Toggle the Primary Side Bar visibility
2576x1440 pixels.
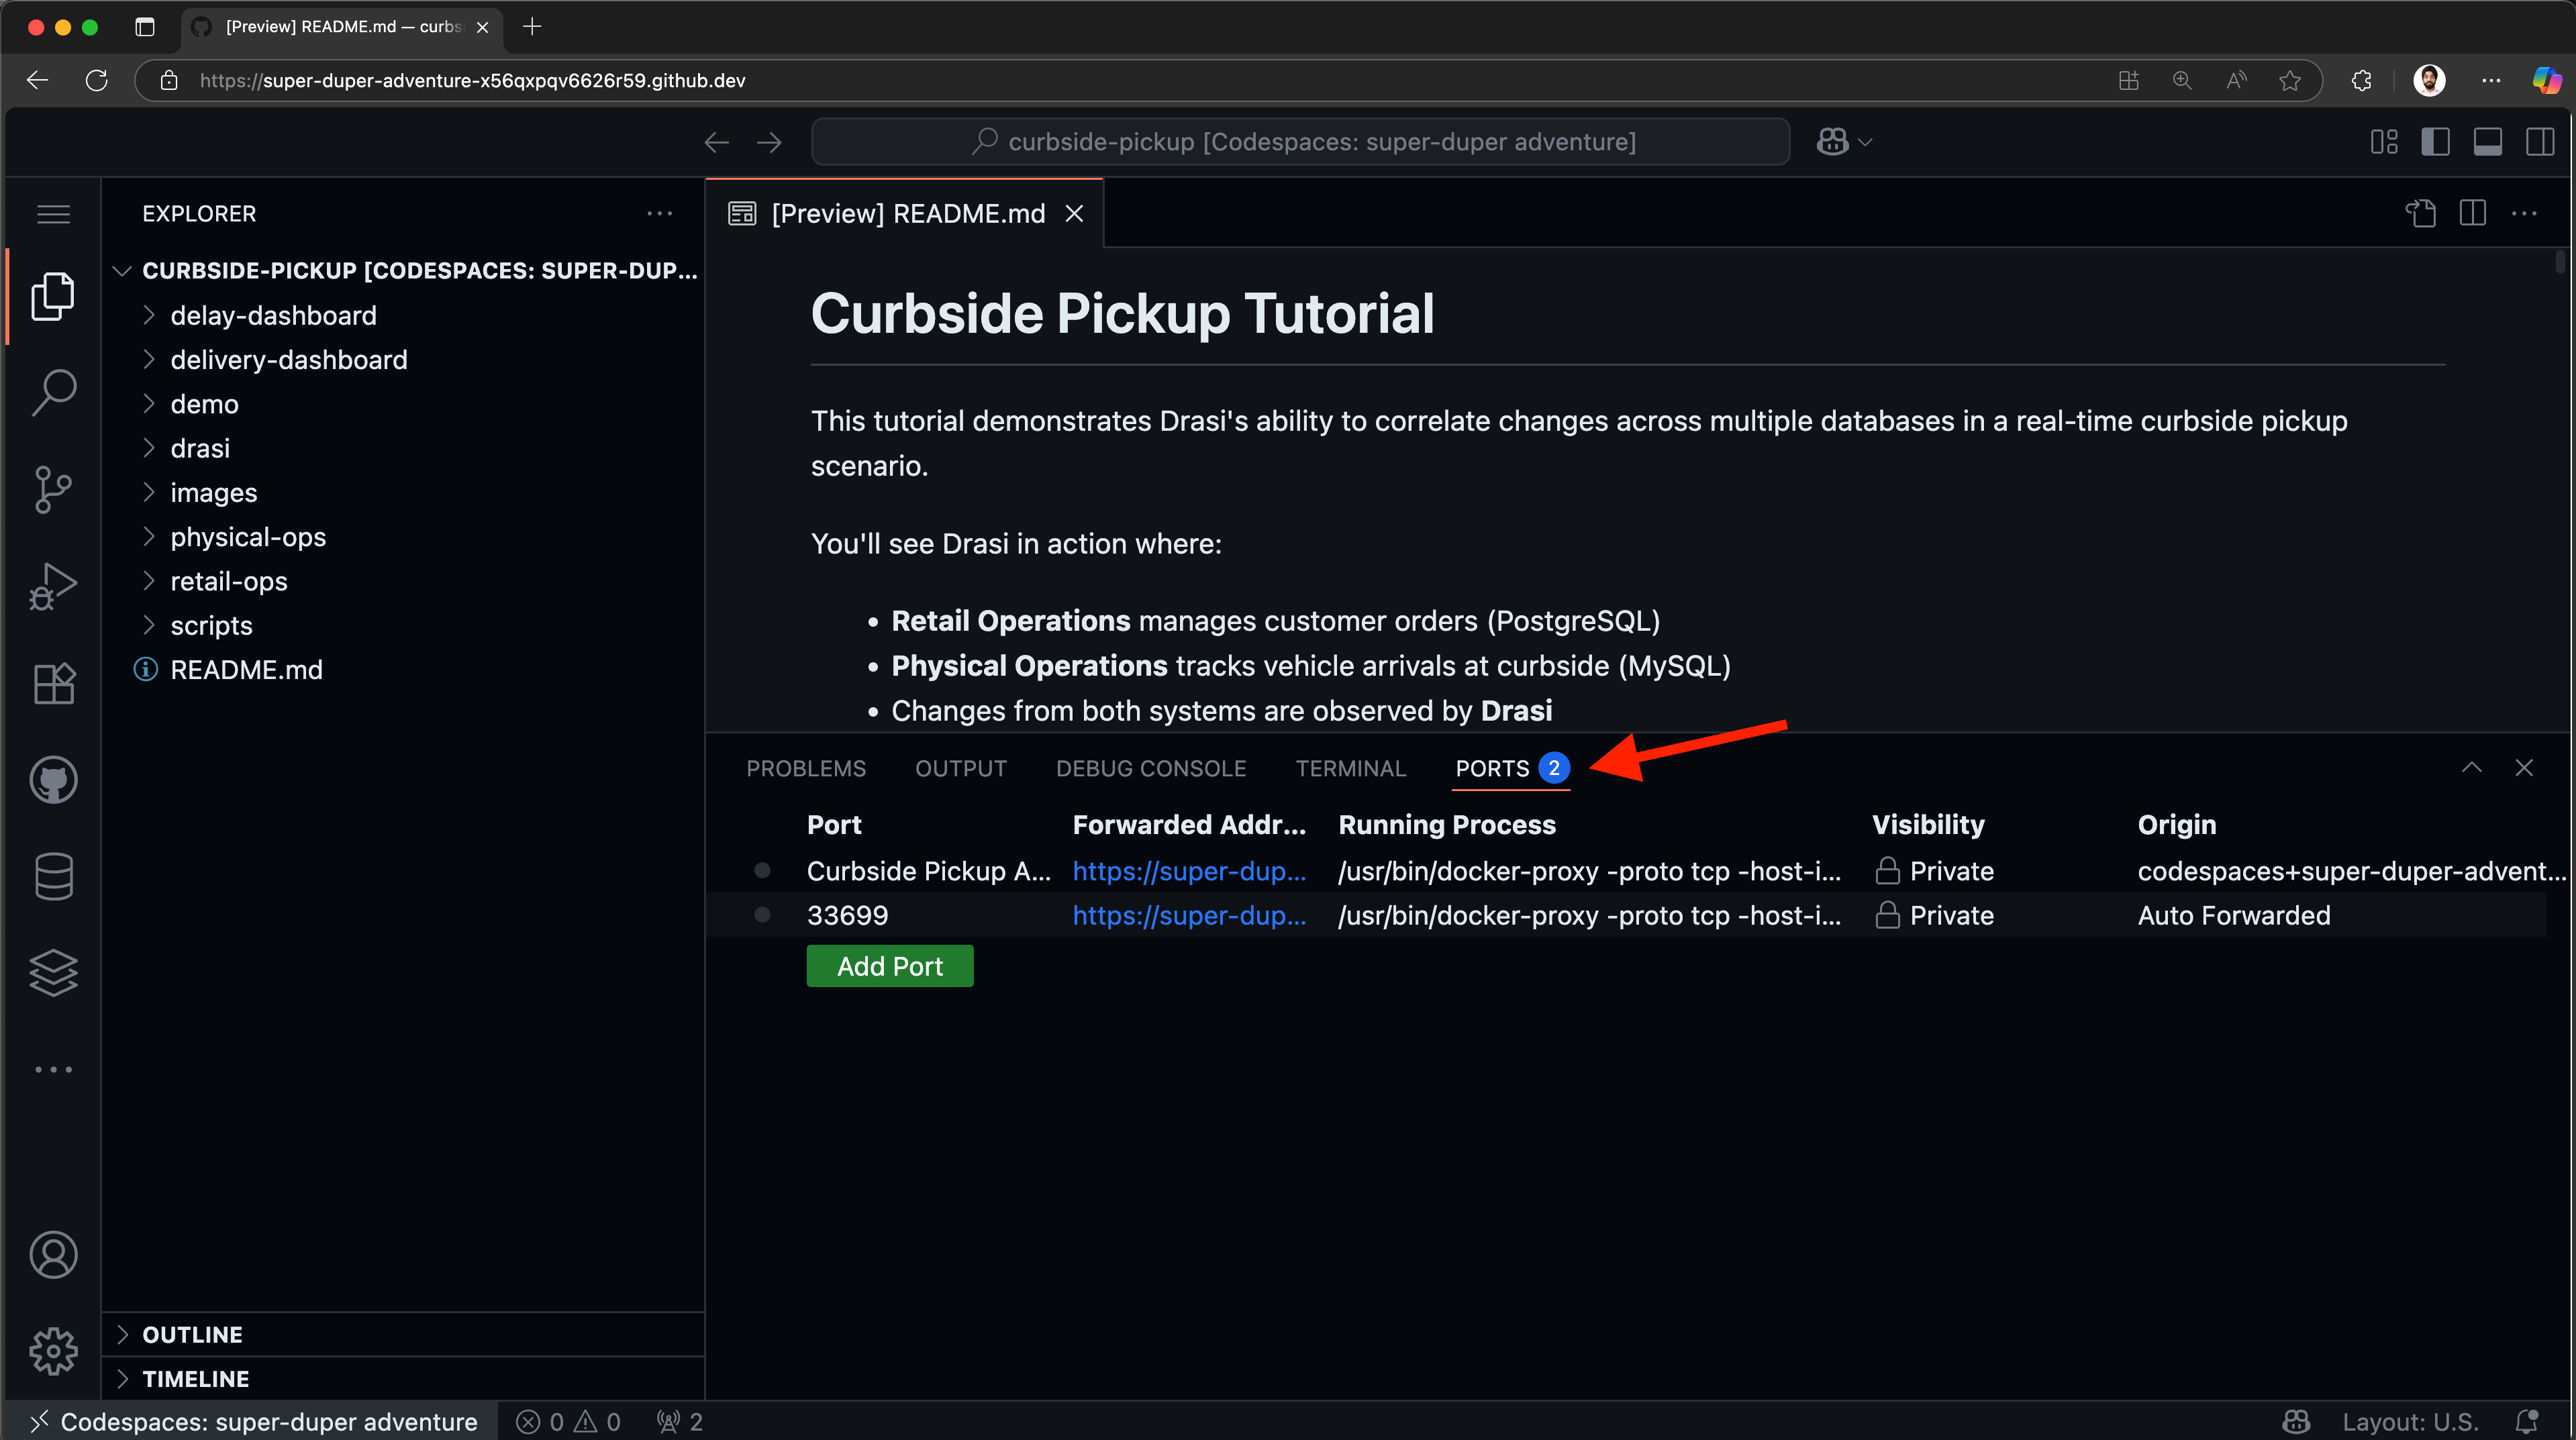tap(2436, 141)
